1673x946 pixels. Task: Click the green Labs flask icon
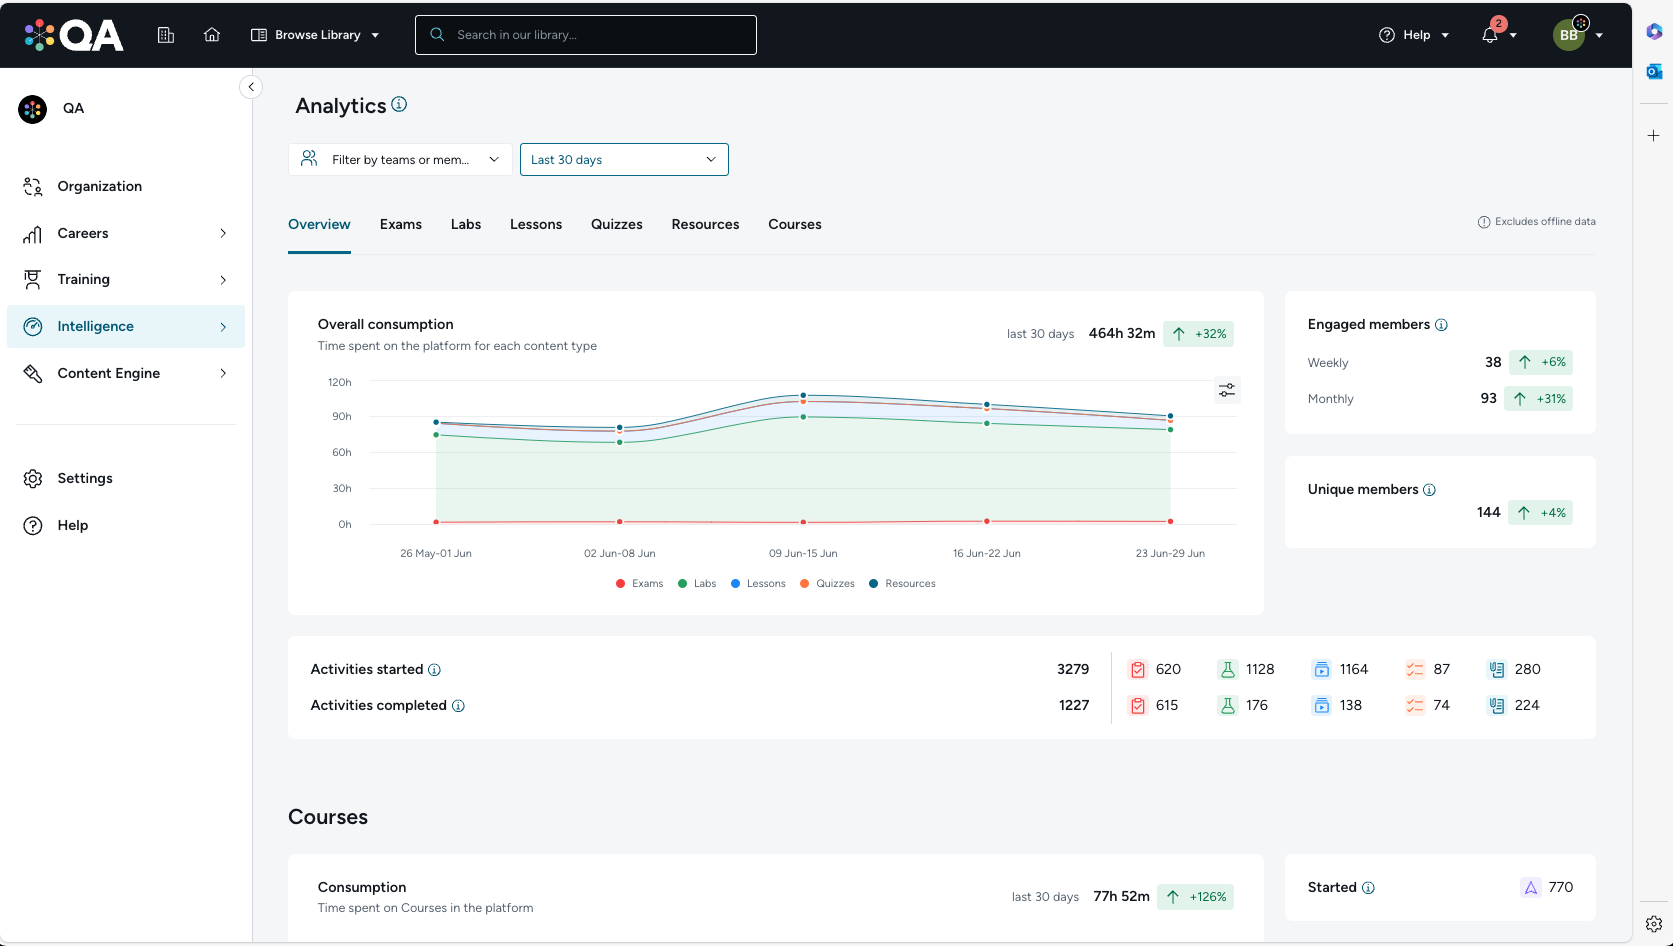(x=1228, y=669)
